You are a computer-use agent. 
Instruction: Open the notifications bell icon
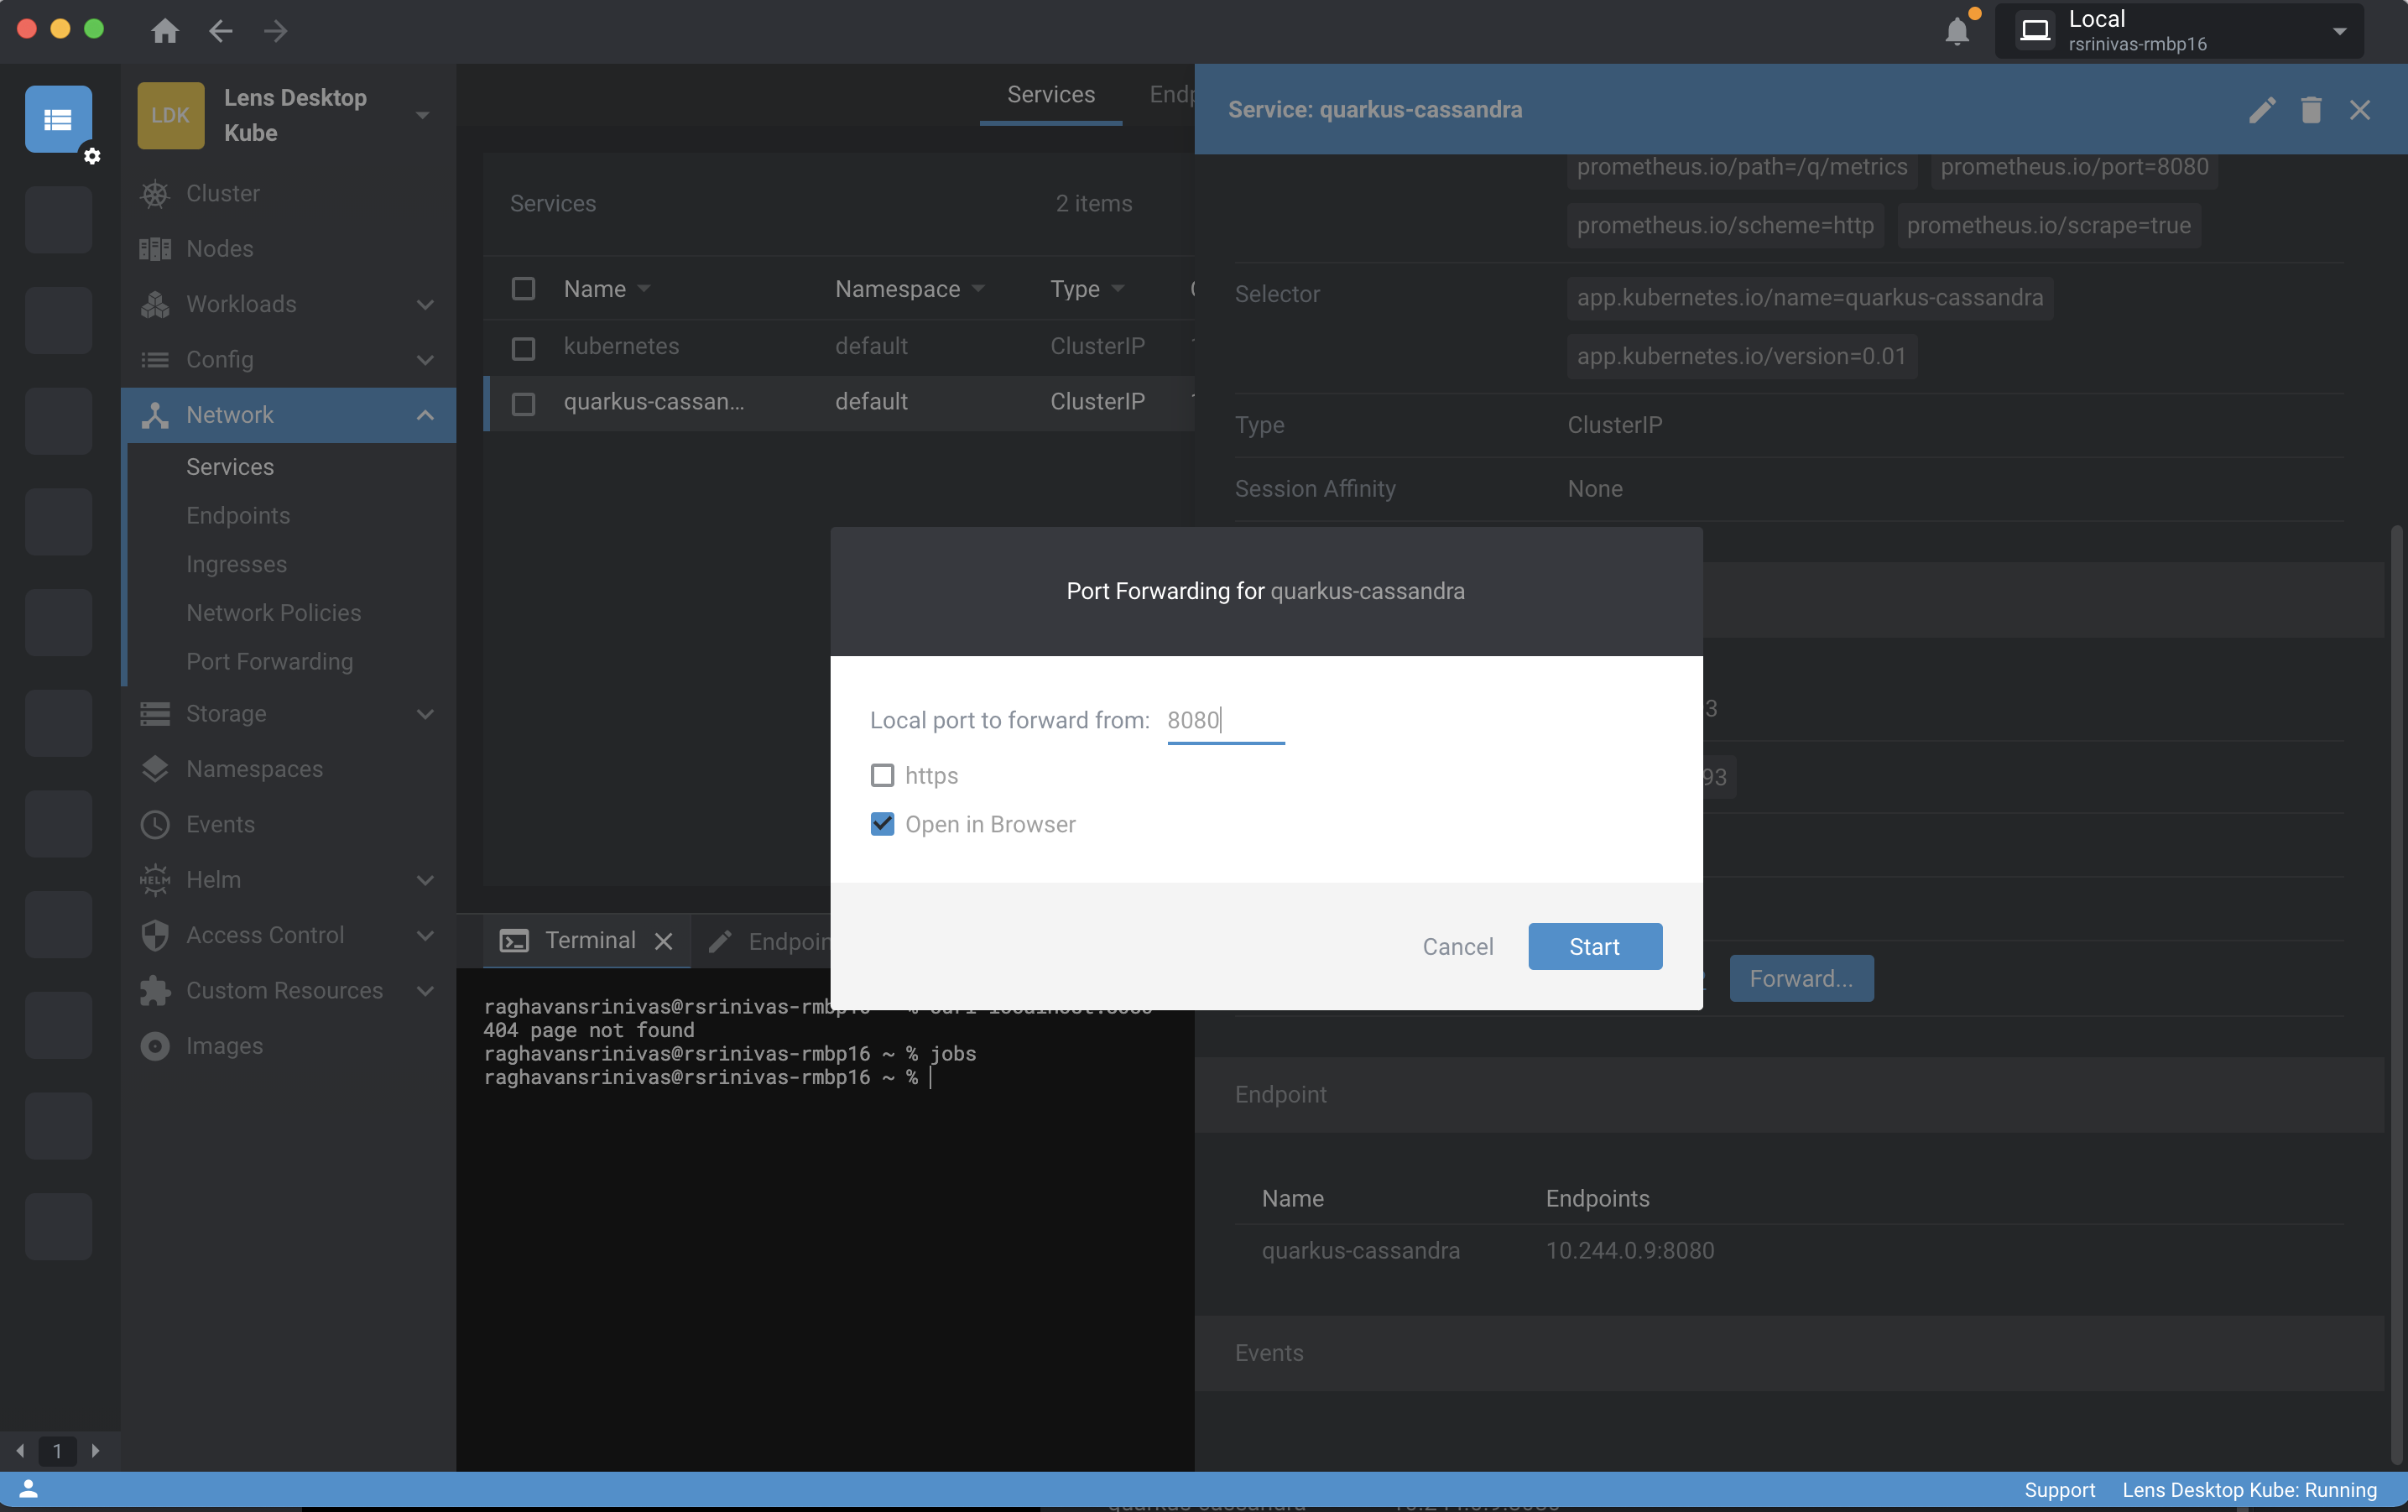click(1957, 31)
